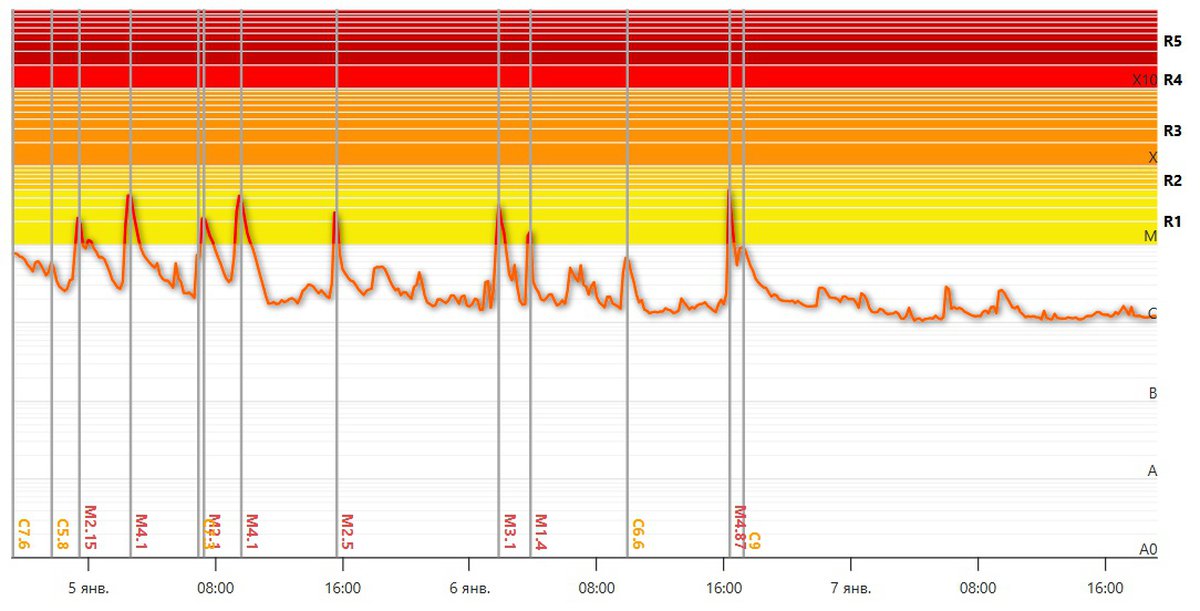Click the C6.6 flare marker label
The image size is (1200, 611).
pyautogui.click(x=637, y=534)
